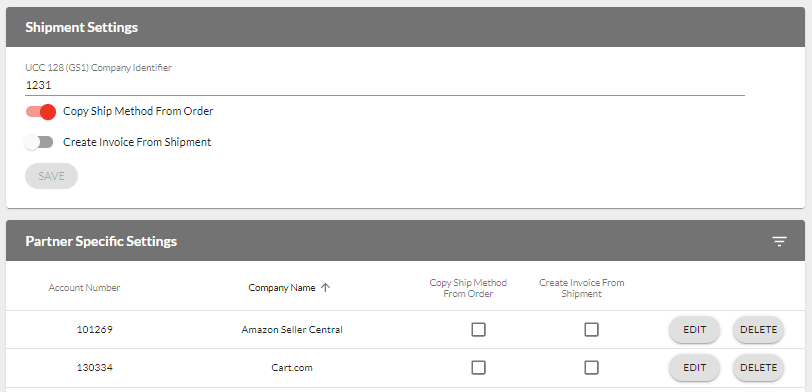
Task: Select account number 101269 cell
Action: coord(95,329)
